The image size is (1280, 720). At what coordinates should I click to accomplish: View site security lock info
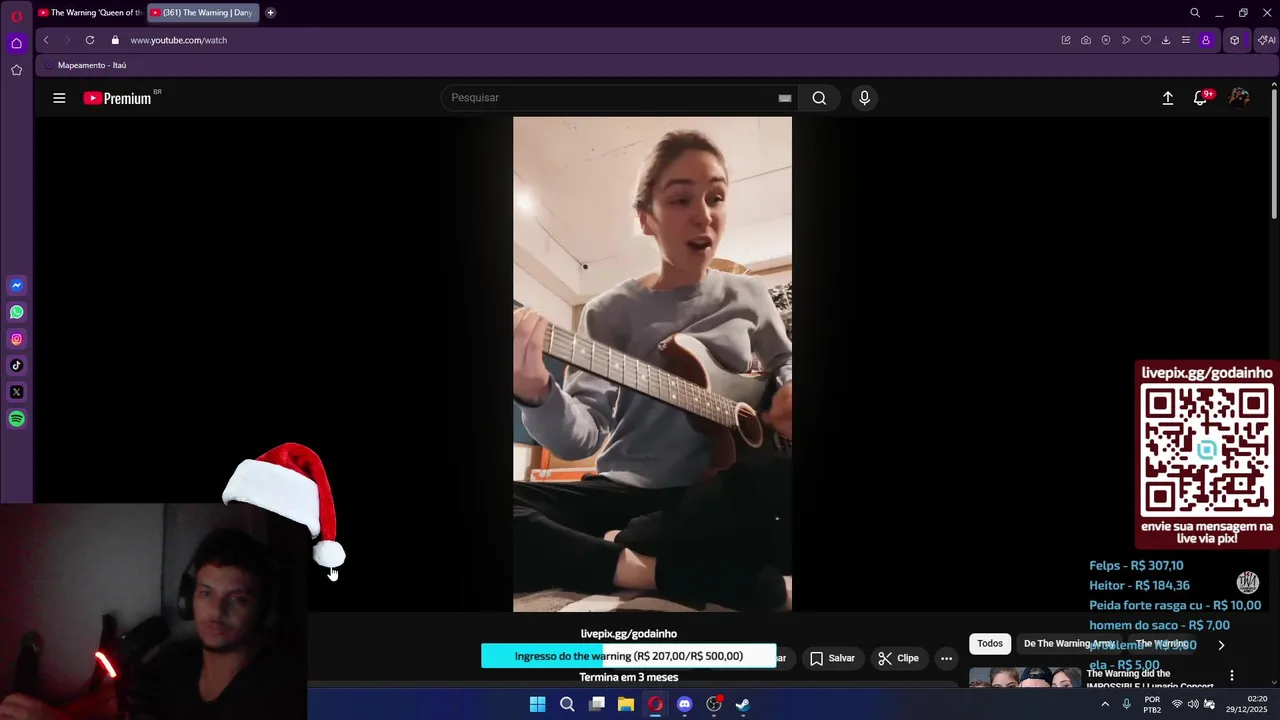115,40
